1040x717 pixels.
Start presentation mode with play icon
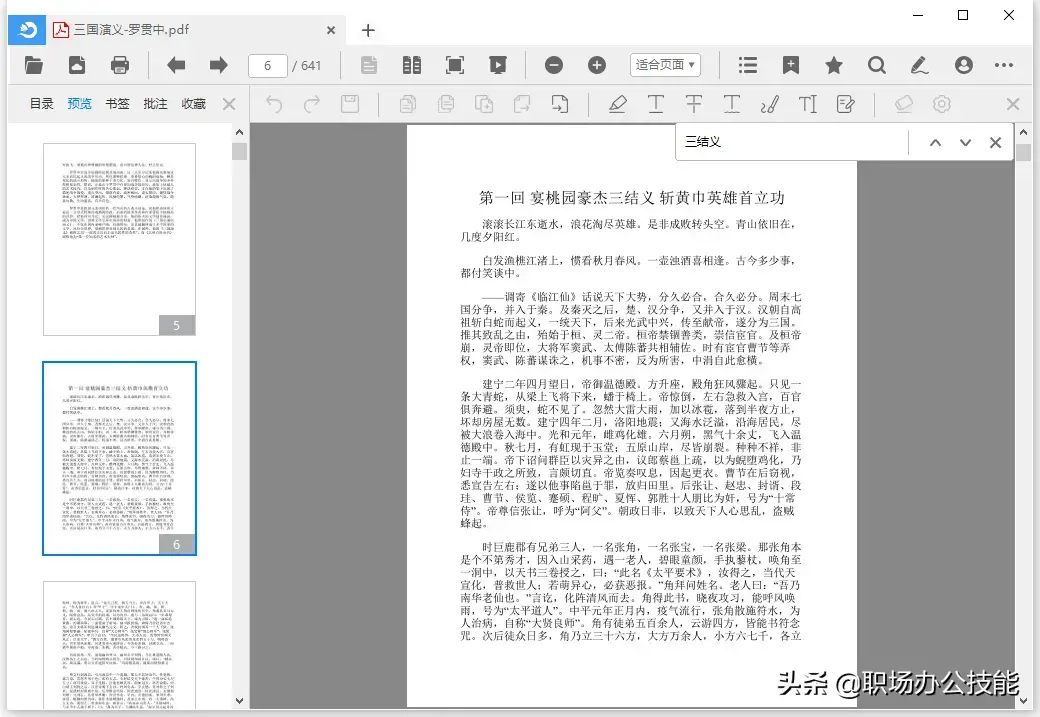tap(497, 64)
